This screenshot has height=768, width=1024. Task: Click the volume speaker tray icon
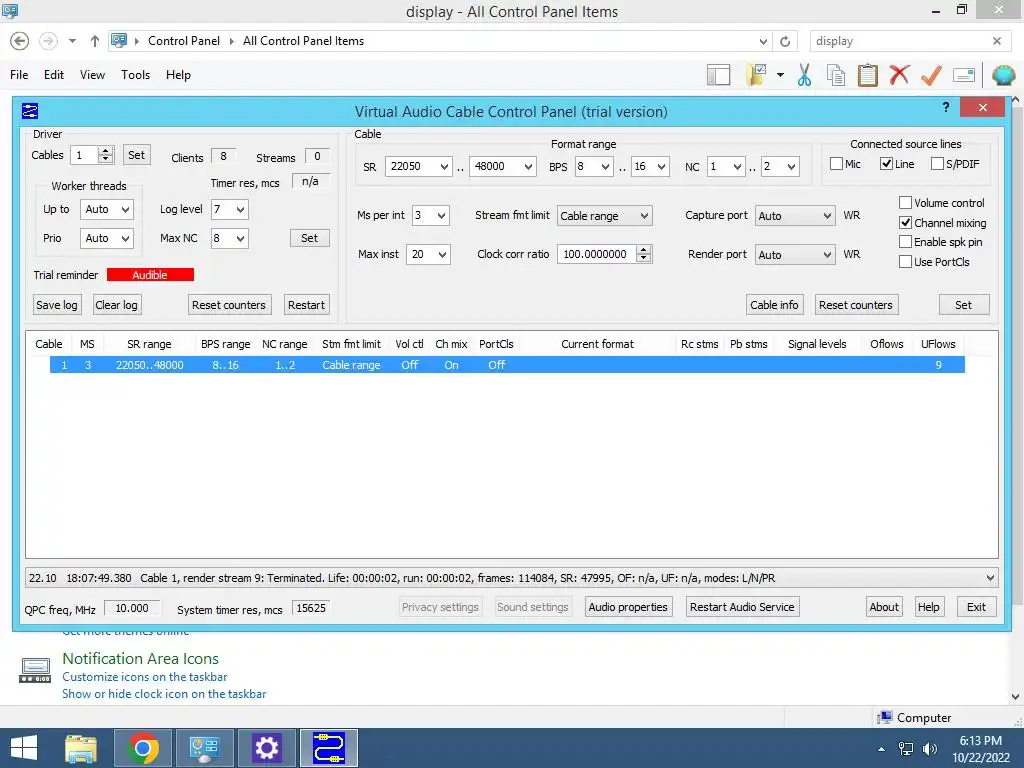[x=929, y=749]
